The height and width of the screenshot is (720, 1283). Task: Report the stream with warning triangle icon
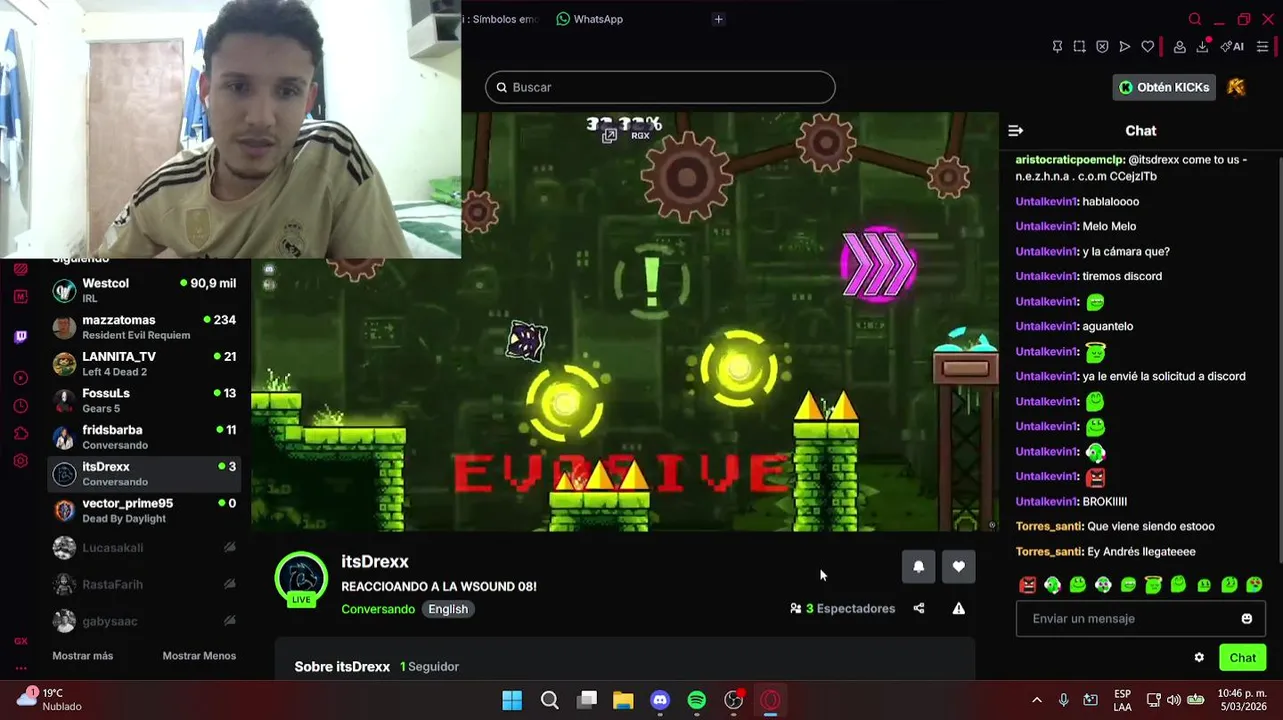tap(959, 608)
